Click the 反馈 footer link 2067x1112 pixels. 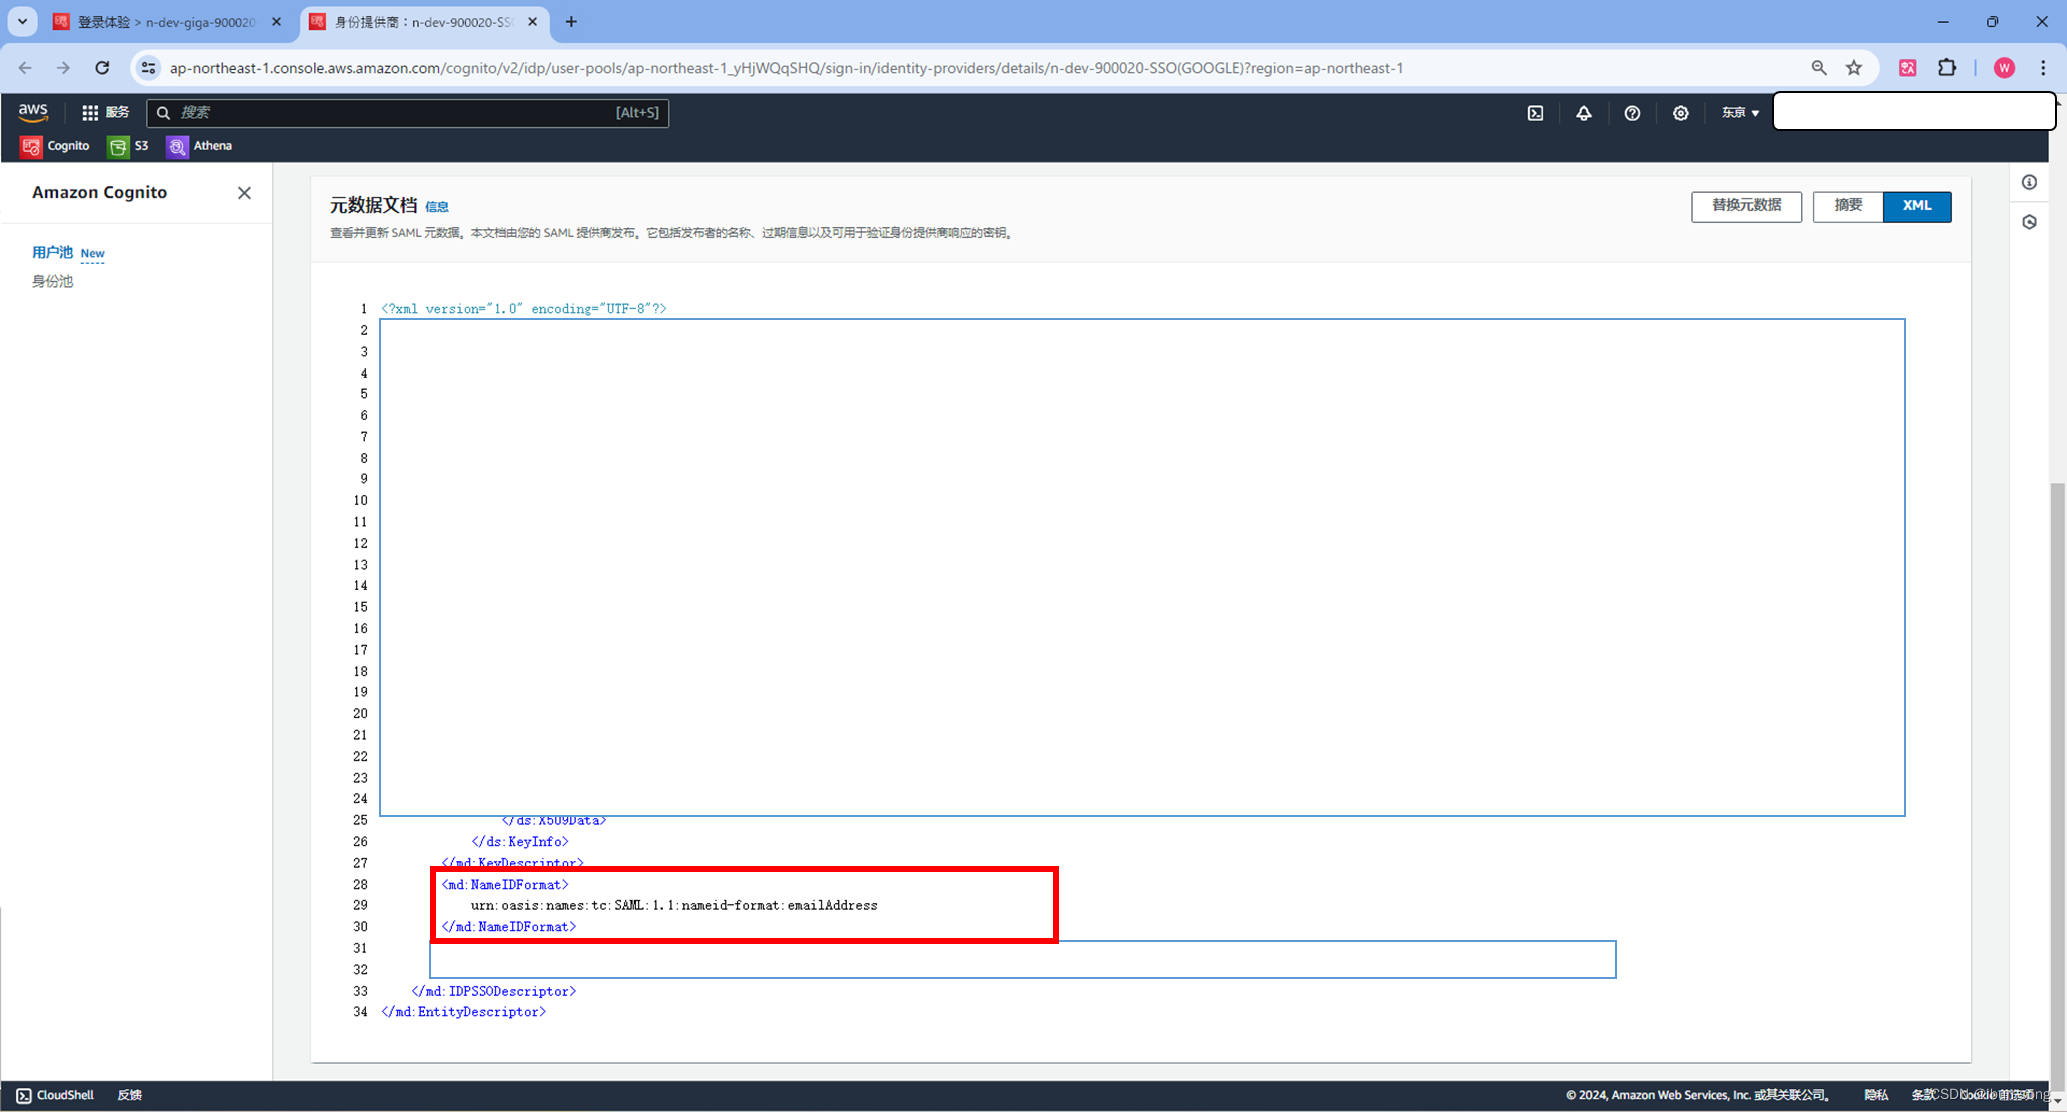coord(130,1095)
